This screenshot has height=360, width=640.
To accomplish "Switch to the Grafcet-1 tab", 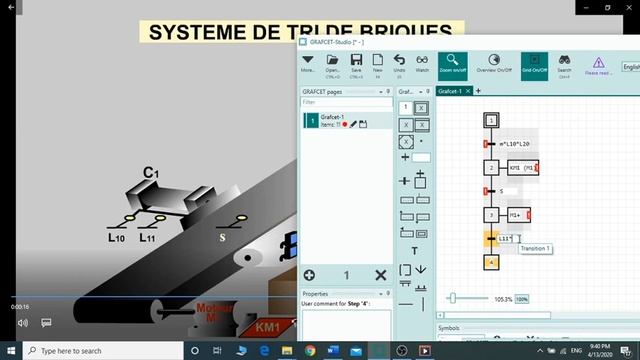I will tap(450, 91).
